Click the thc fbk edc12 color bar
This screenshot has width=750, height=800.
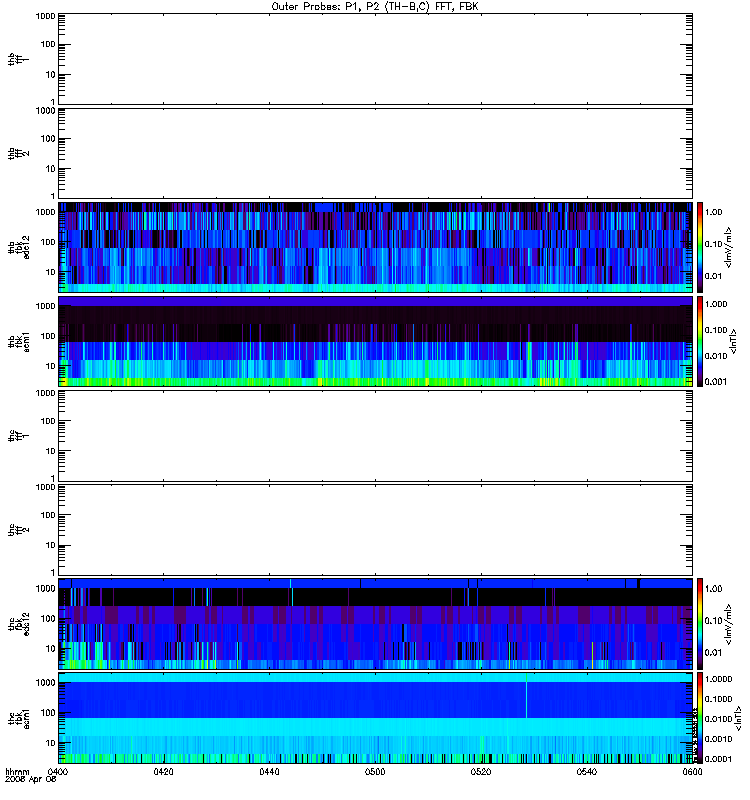click(x=700, y=624)
